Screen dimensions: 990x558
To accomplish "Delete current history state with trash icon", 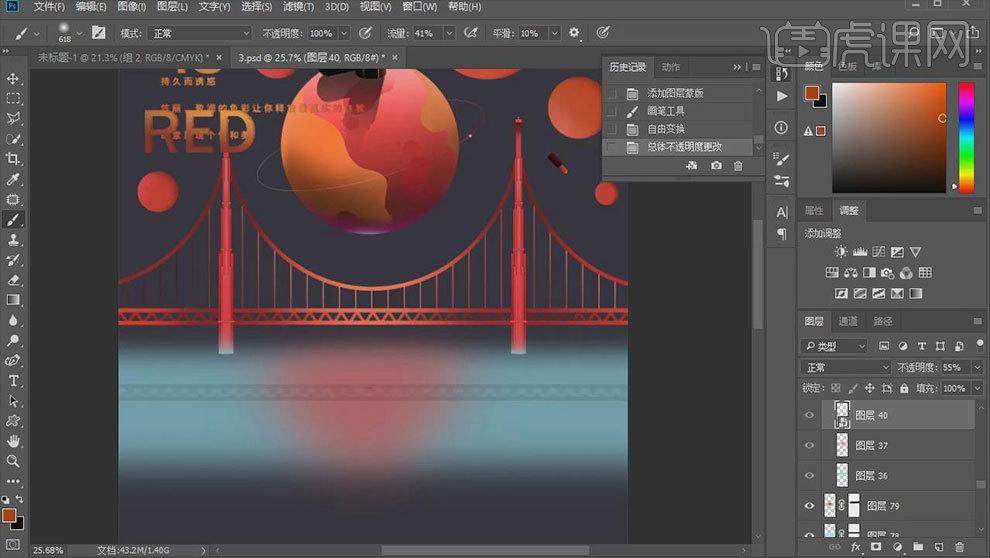I will coord(738,166).
